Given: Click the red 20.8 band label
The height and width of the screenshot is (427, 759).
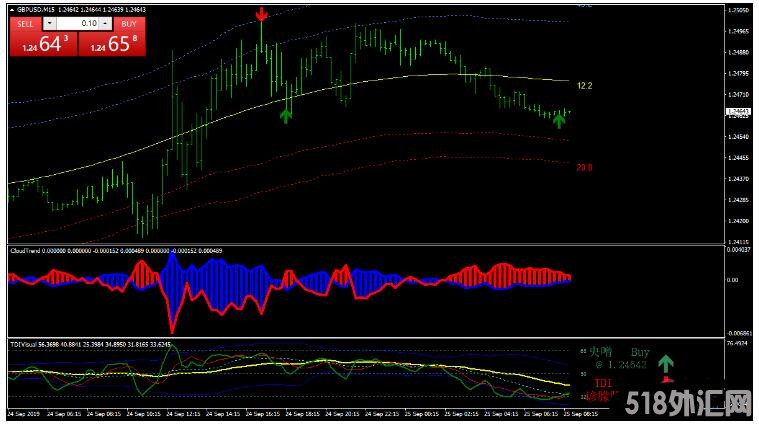Looking at the screenshot, I should click(x=584, y=168).
